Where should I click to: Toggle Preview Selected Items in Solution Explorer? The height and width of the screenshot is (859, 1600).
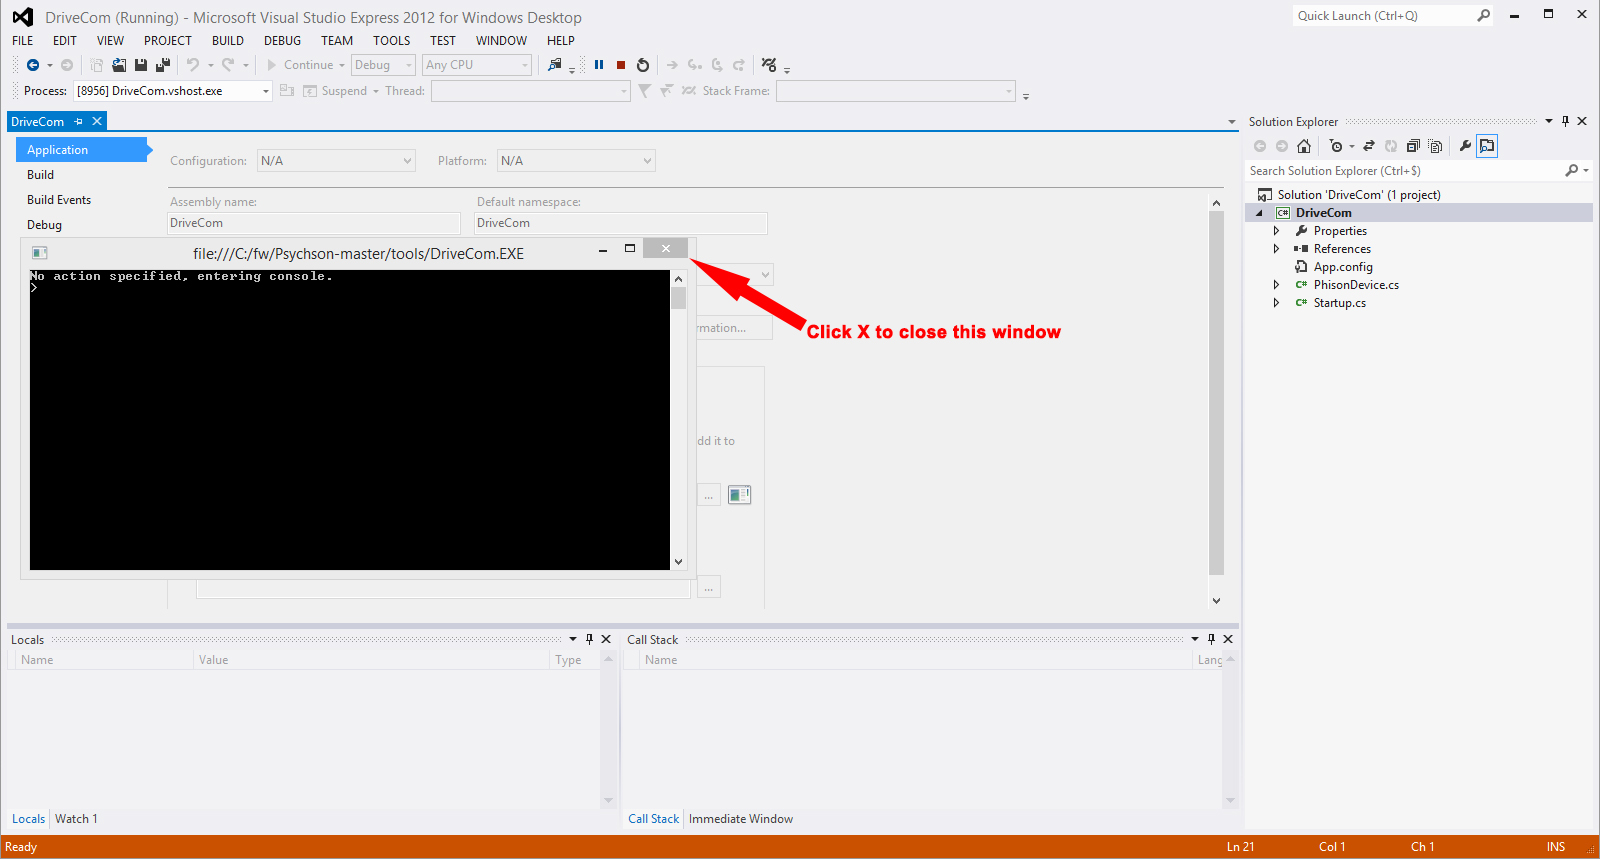pos(1487,146)
